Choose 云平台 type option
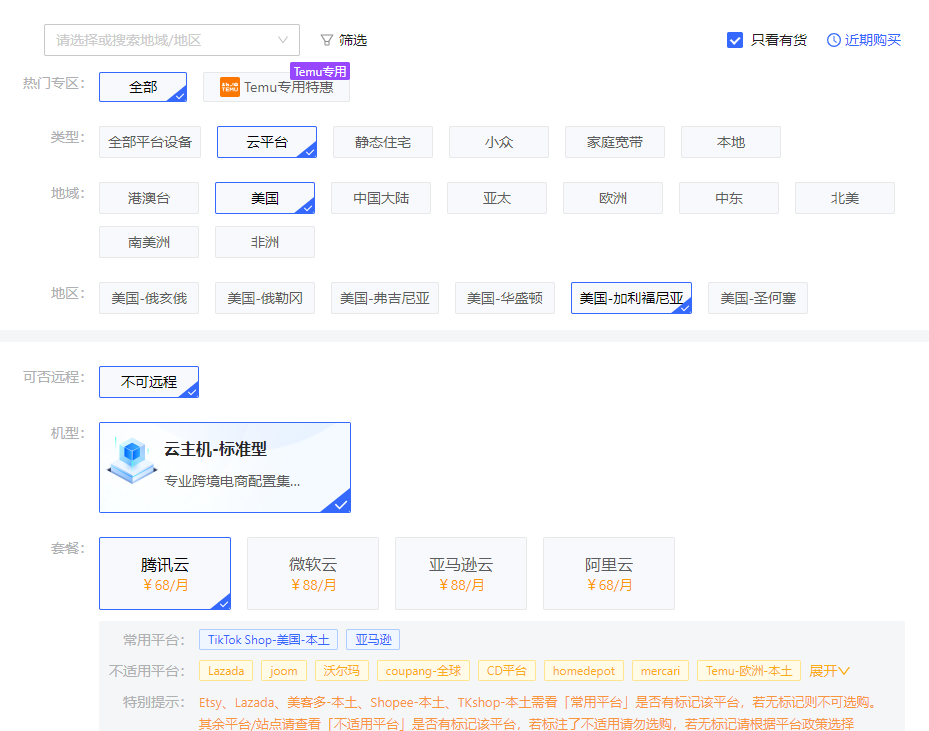 [x=267, y=142]
